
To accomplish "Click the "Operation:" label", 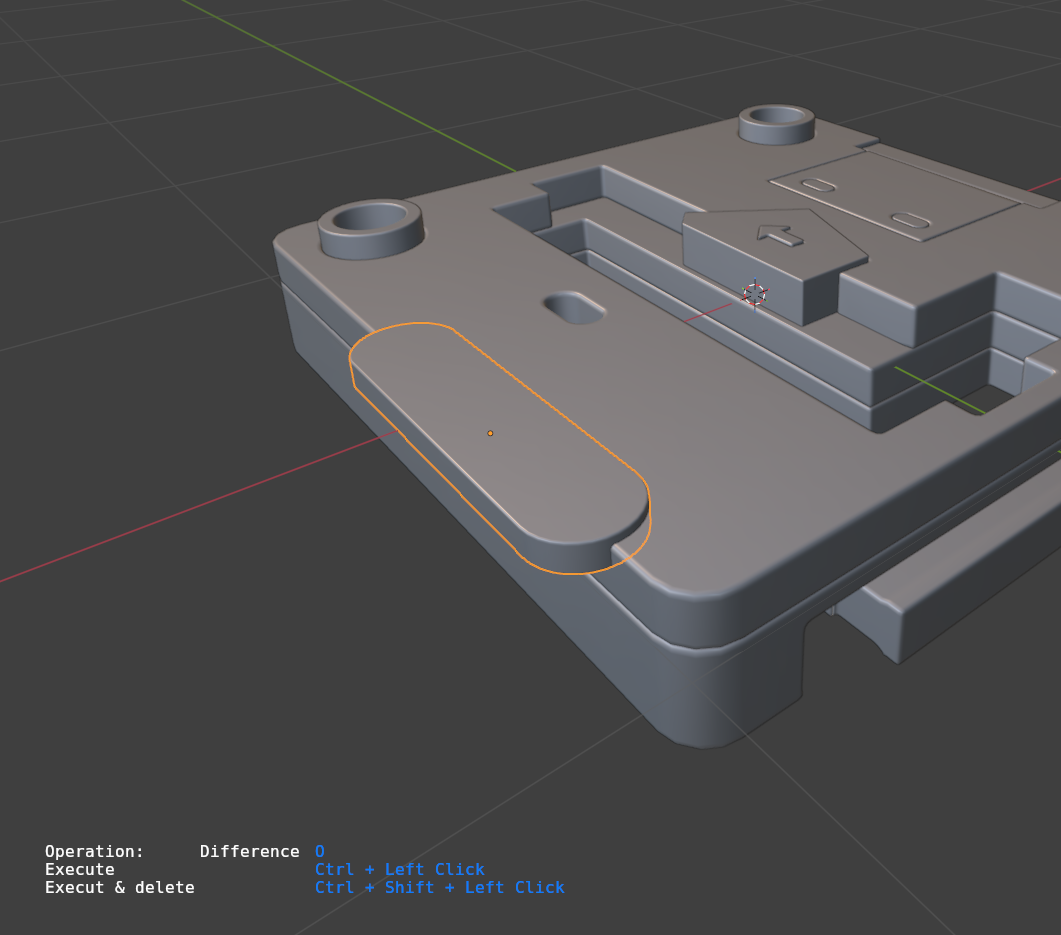I will [94, 851].
